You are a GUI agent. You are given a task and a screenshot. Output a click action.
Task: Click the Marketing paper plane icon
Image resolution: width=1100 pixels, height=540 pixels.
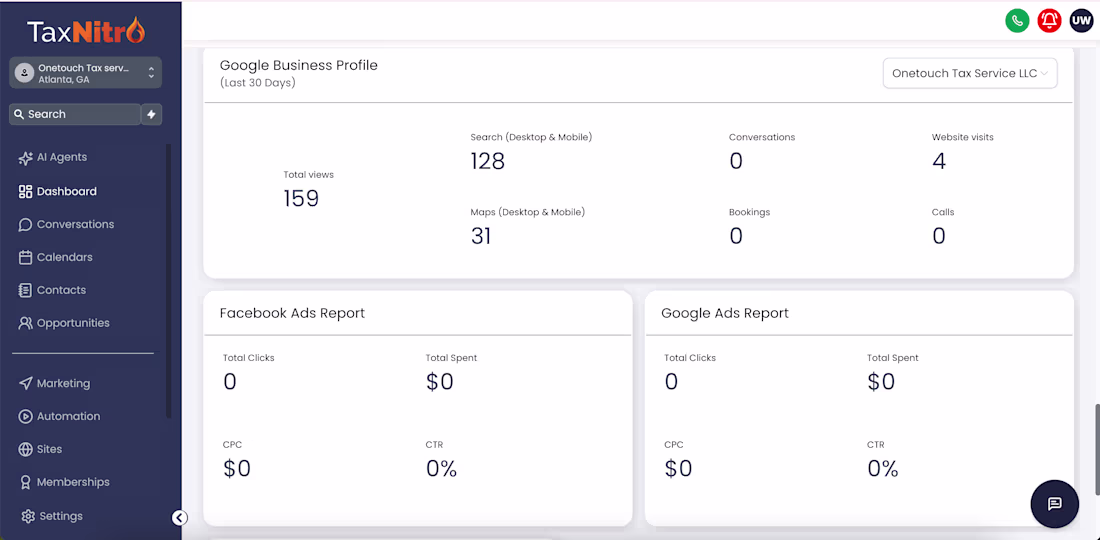(25, 384)
